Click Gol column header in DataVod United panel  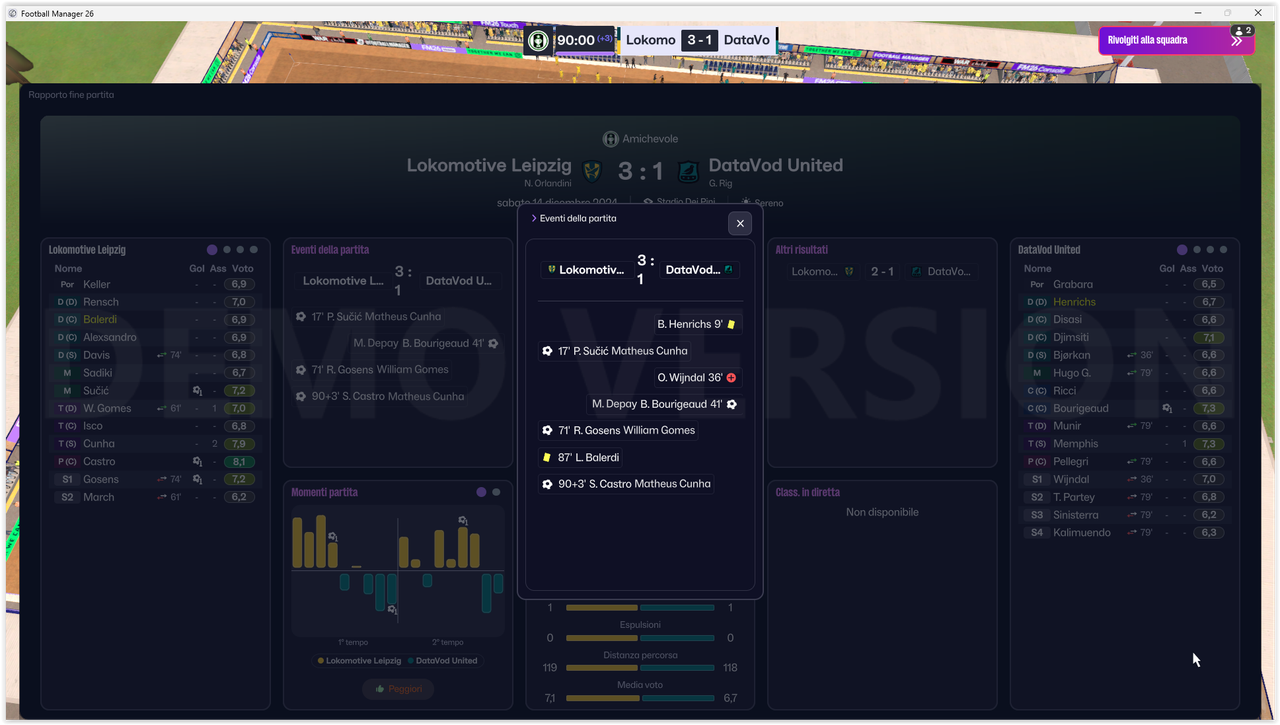tap(1167, 269)
